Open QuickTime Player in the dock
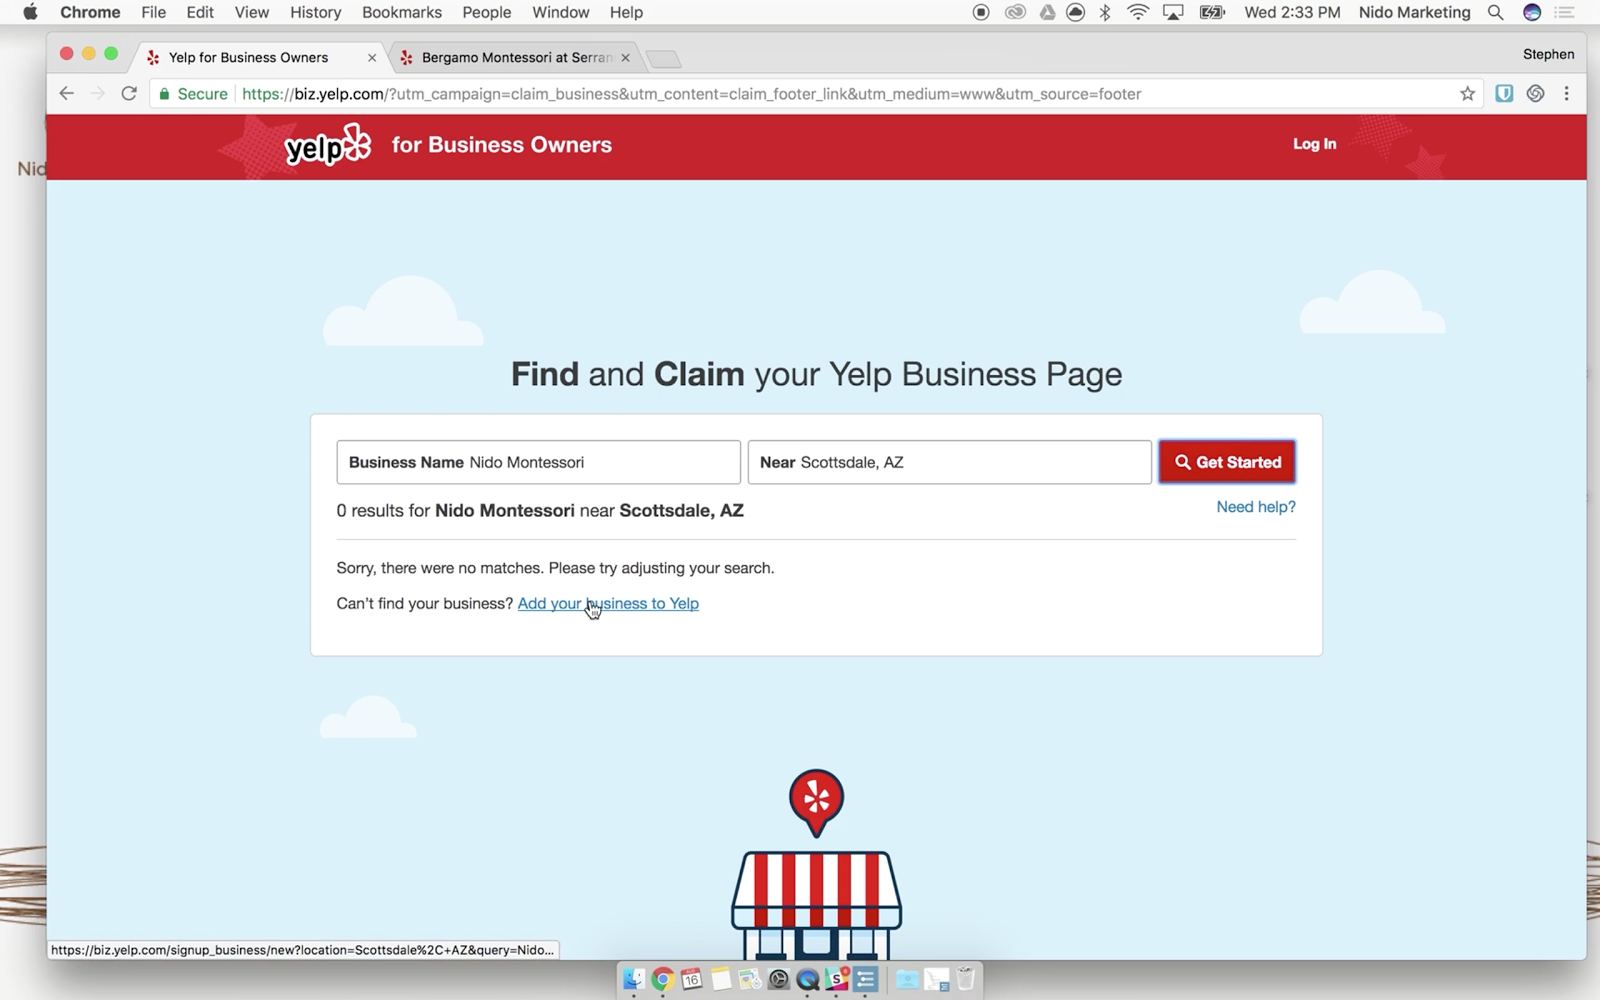The height and width of the screenshot is (1000, 1600). tap(808, 979)
